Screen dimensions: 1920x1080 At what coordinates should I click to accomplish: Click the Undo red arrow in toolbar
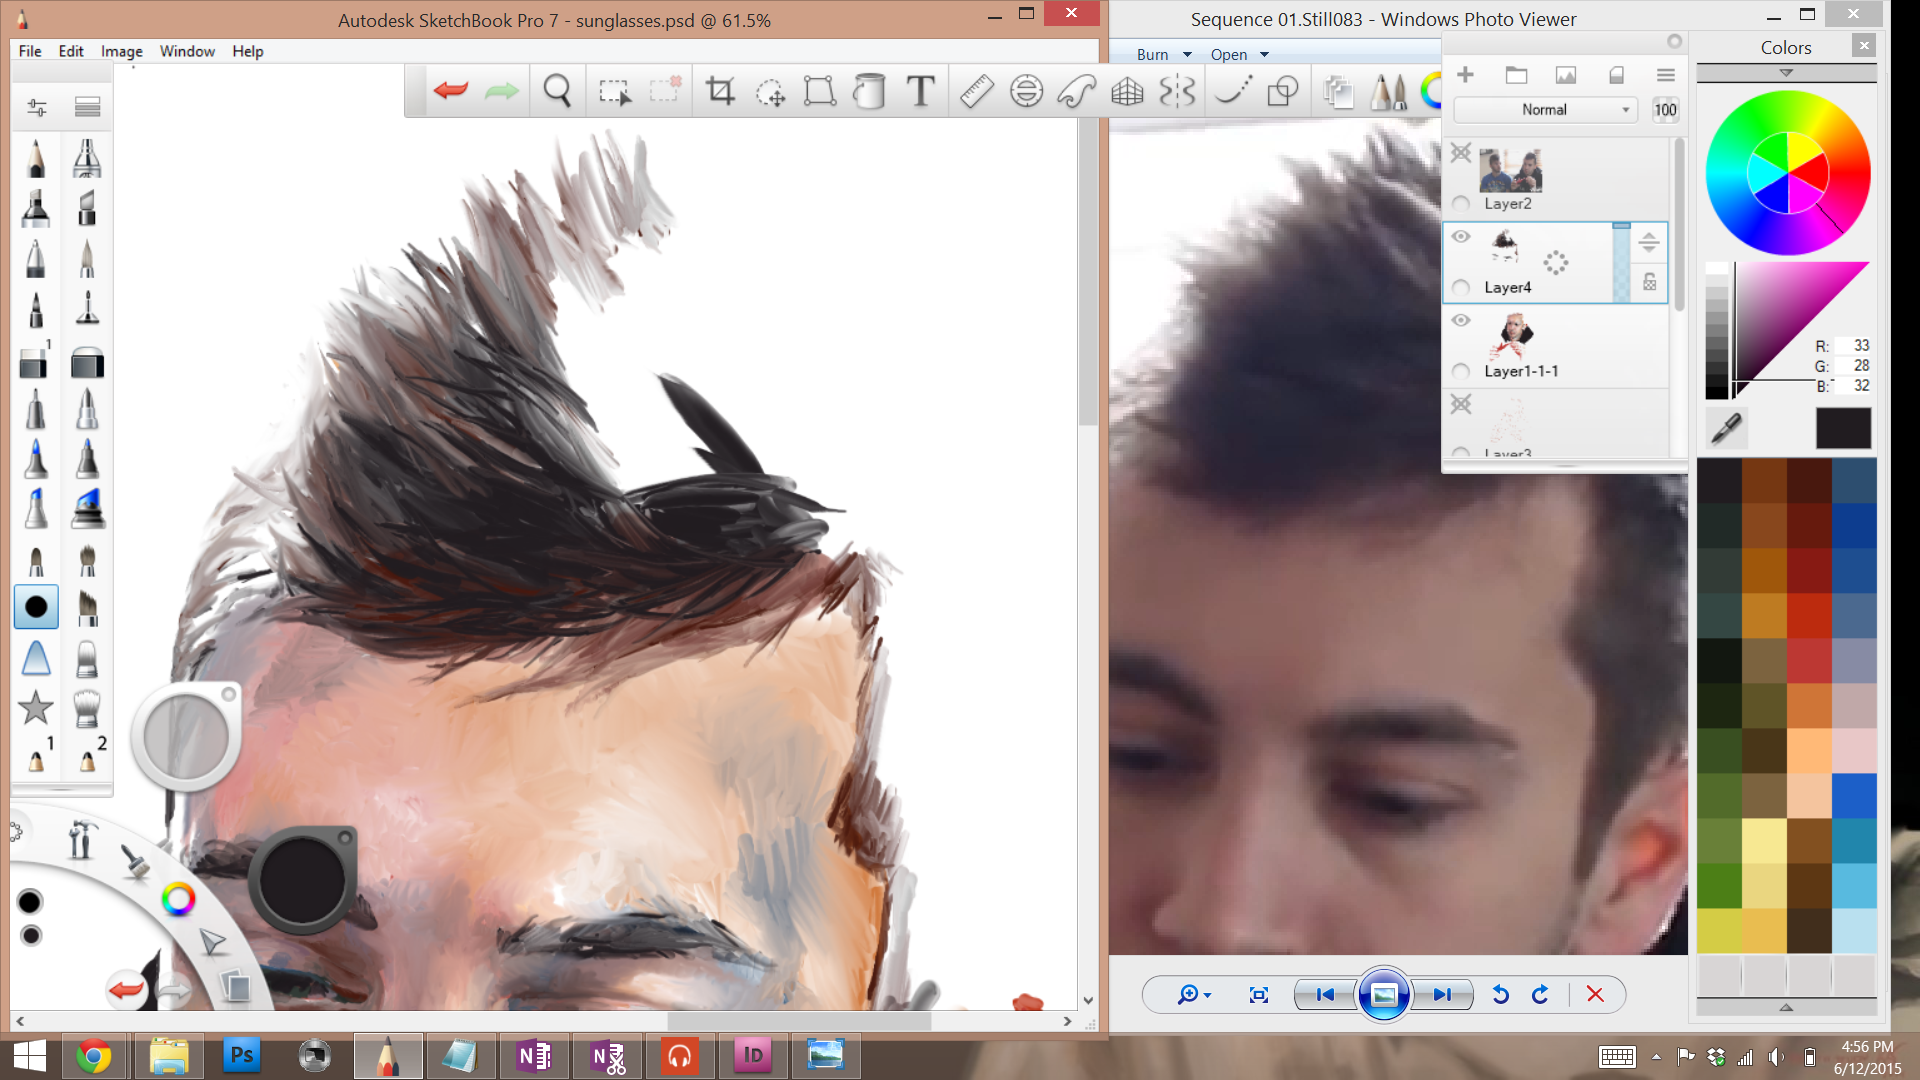pos(451,91)
